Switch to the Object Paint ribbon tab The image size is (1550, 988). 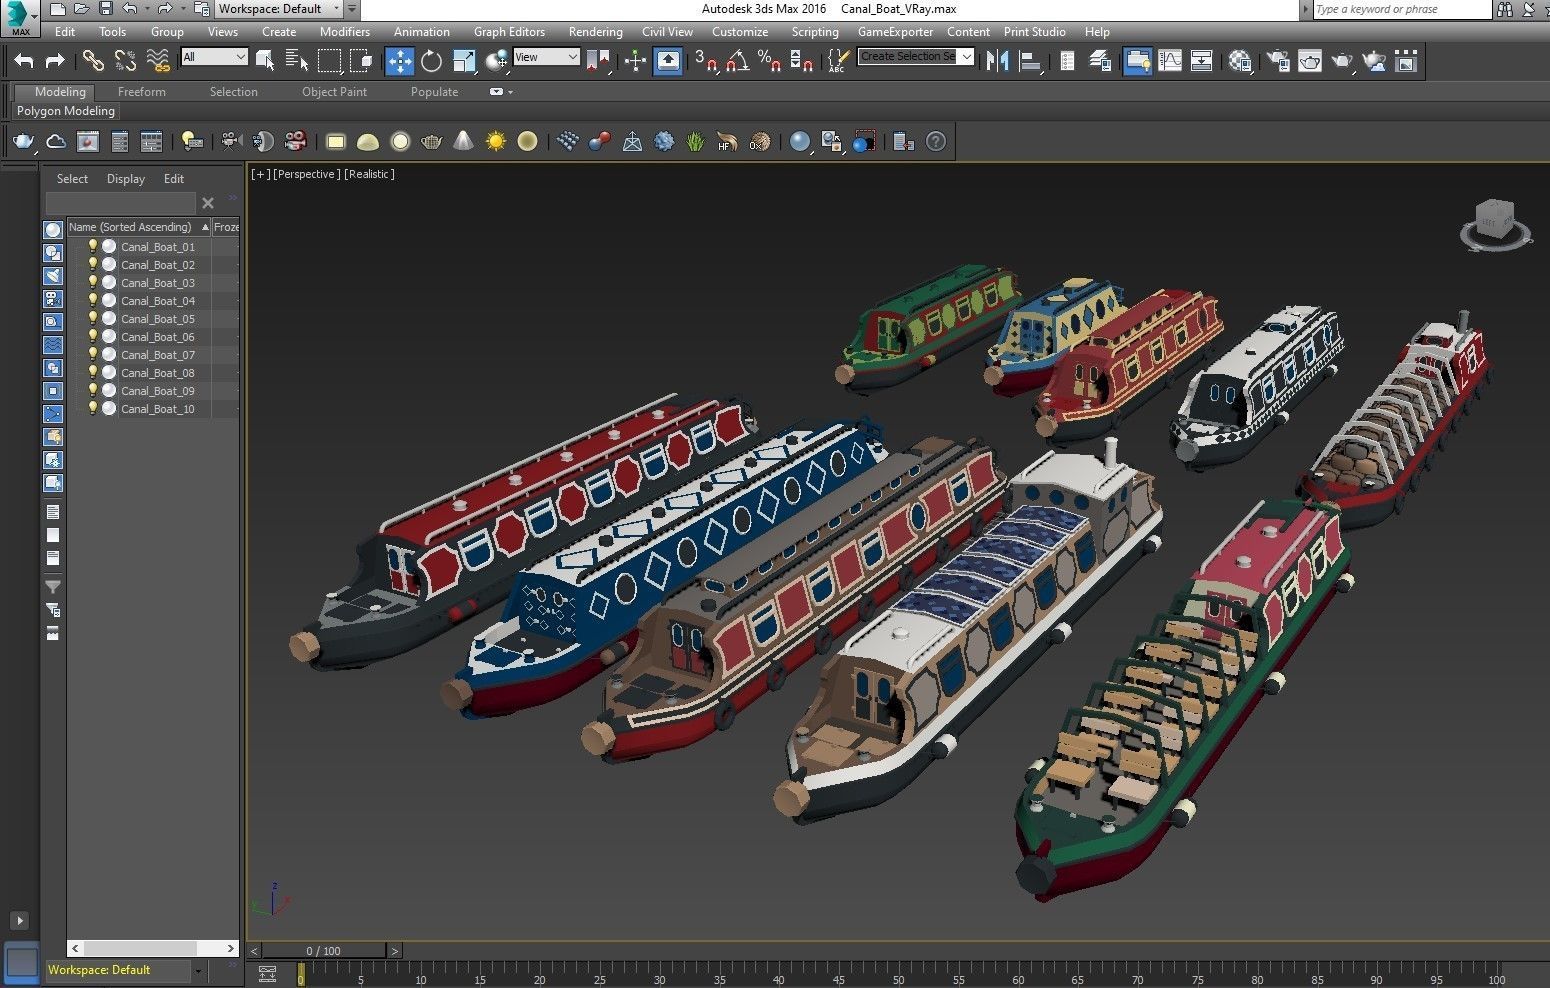point(334,92)
